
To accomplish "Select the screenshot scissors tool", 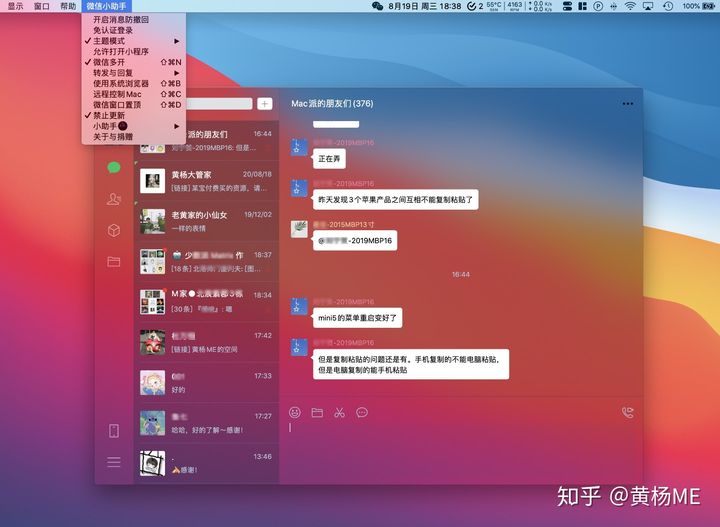I will [x=339, y=412].
